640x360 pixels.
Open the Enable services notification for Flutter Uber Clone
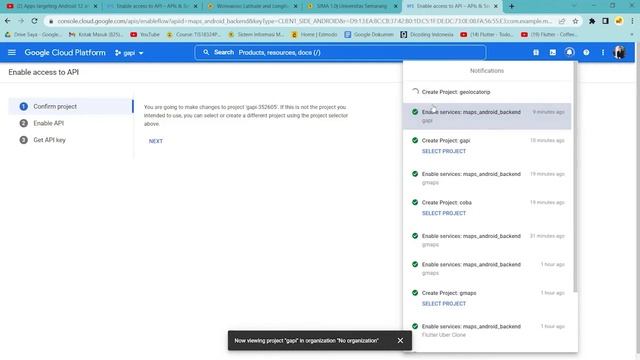(x=487, y=330)
